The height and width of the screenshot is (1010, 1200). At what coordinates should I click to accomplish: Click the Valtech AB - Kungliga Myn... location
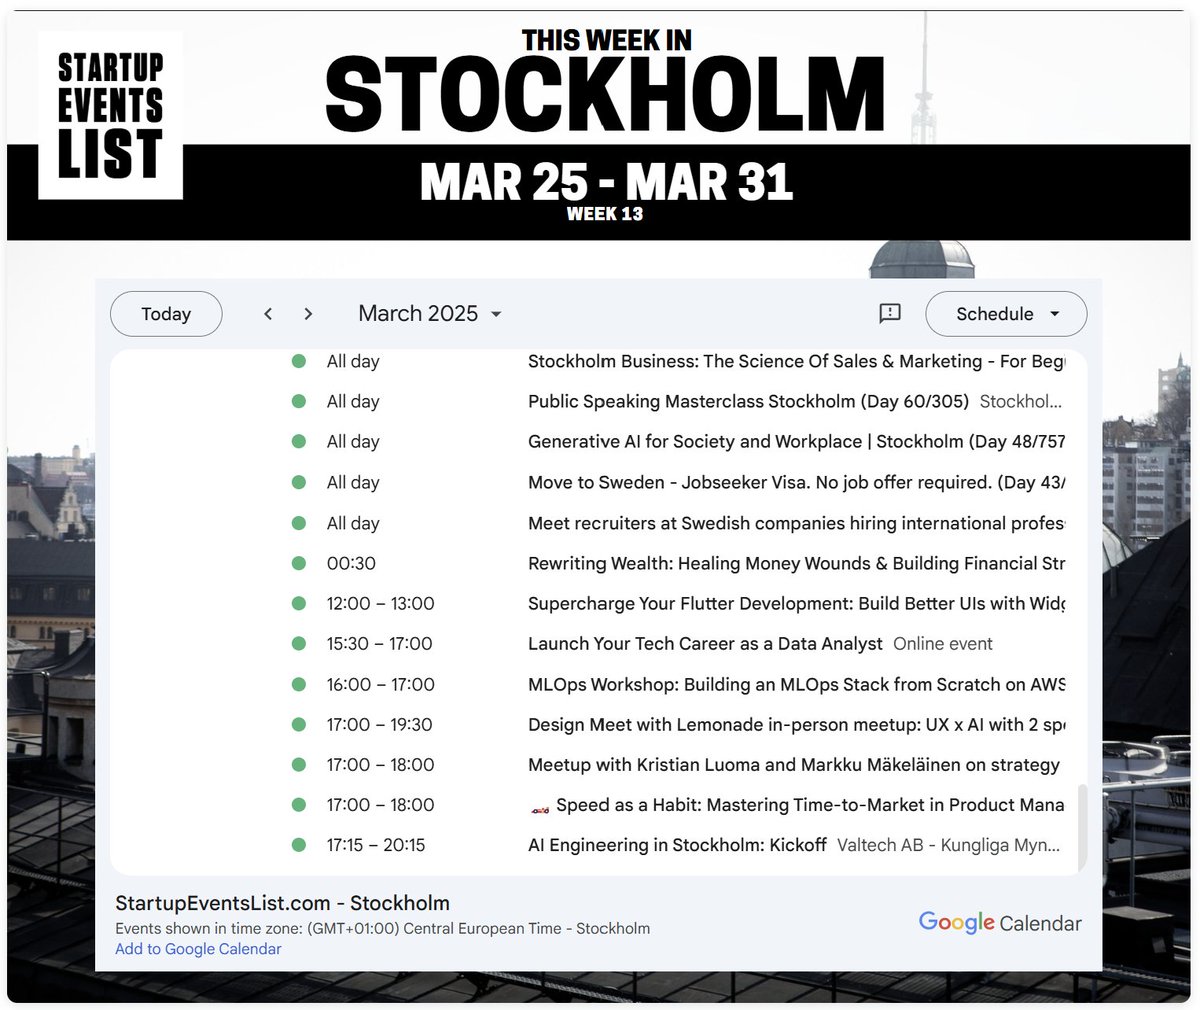949,845
